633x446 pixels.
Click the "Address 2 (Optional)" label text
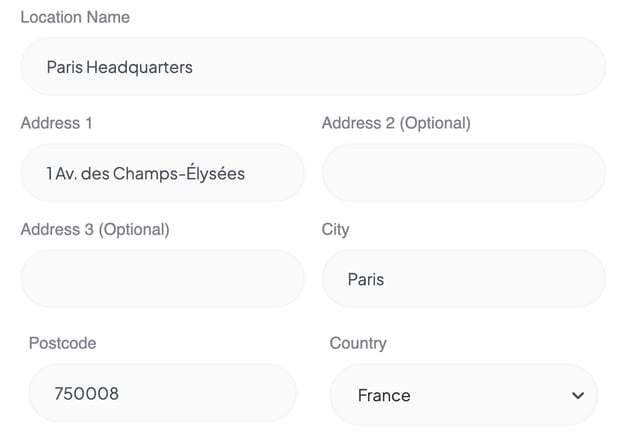tap(396, 124)
